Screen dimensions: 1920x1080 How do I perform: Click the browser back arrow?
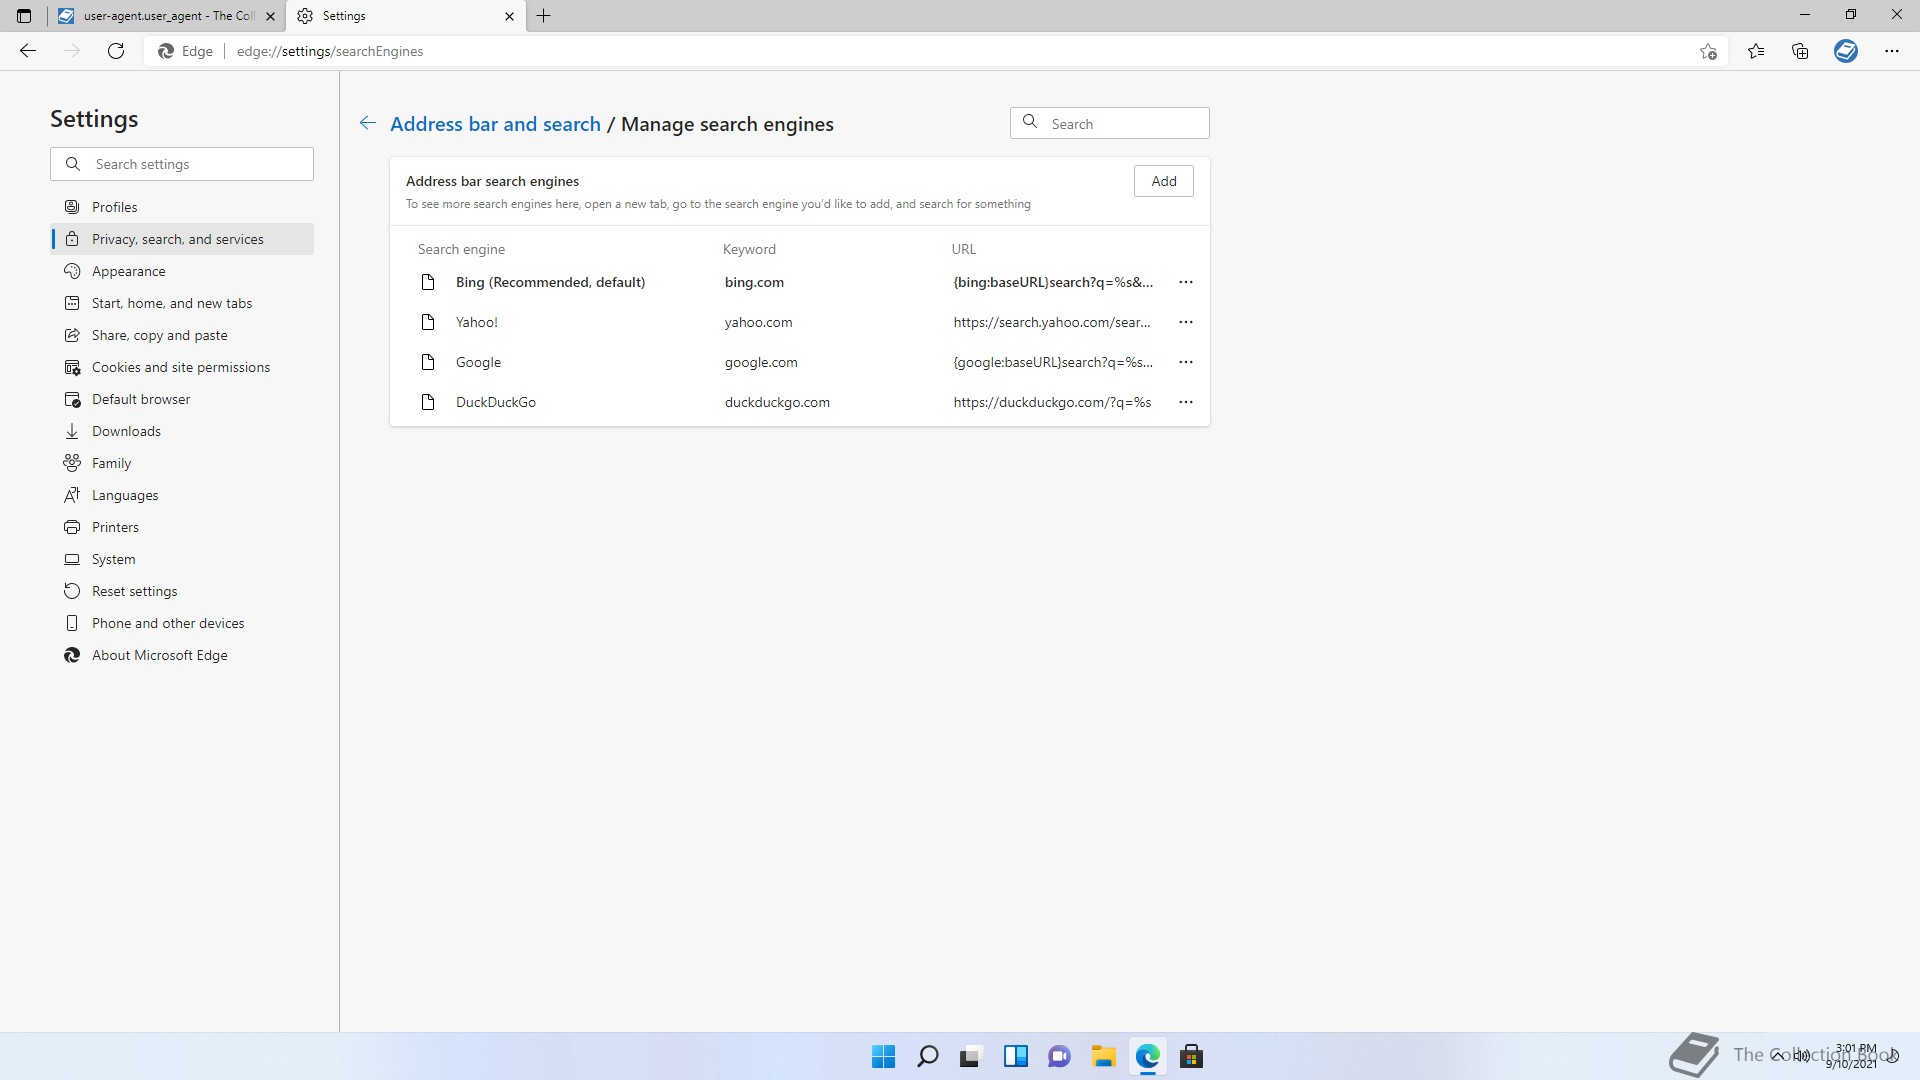tap(28, 51)
